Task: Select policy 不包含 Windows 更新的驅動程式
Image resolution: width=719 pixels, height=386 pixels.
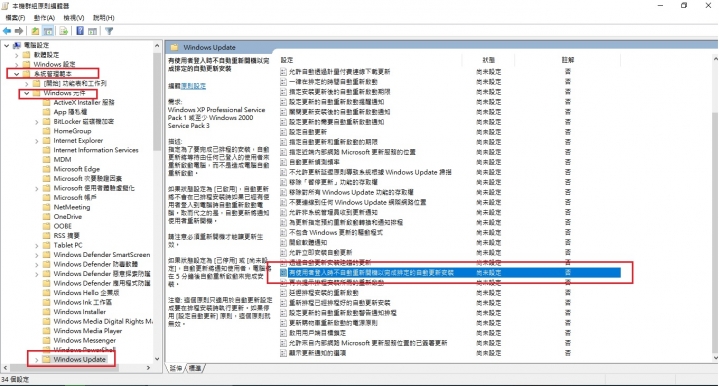Action: click(336, 233)
